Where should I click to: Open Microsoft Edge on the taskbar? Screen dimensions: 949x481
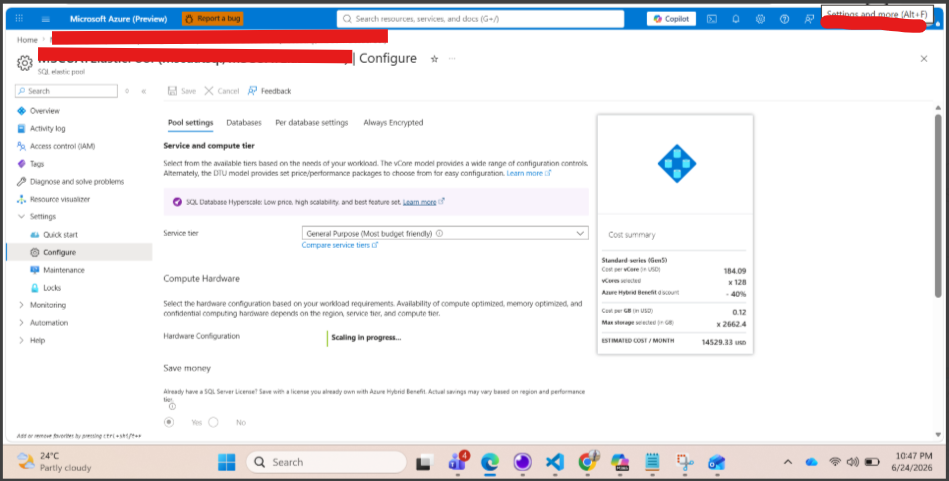[490, 462]
